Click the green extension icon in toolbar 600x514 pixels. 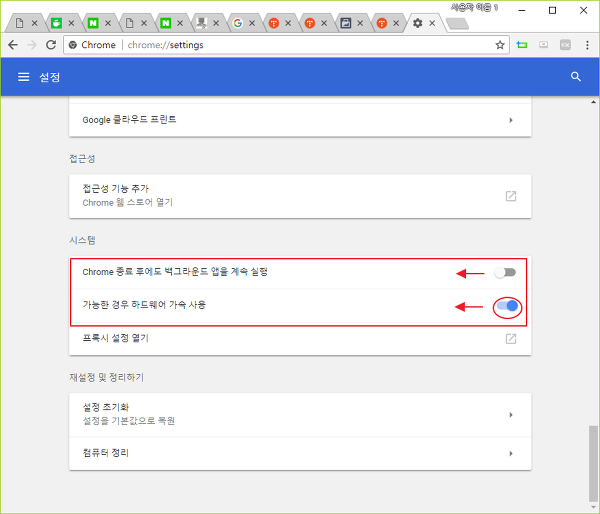(522, 45)
